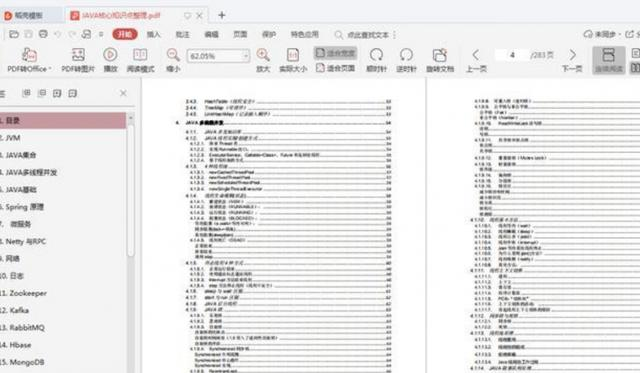640x373 pixels.
Task: Click the redo arrow
Action: click(x=72, y=34)
